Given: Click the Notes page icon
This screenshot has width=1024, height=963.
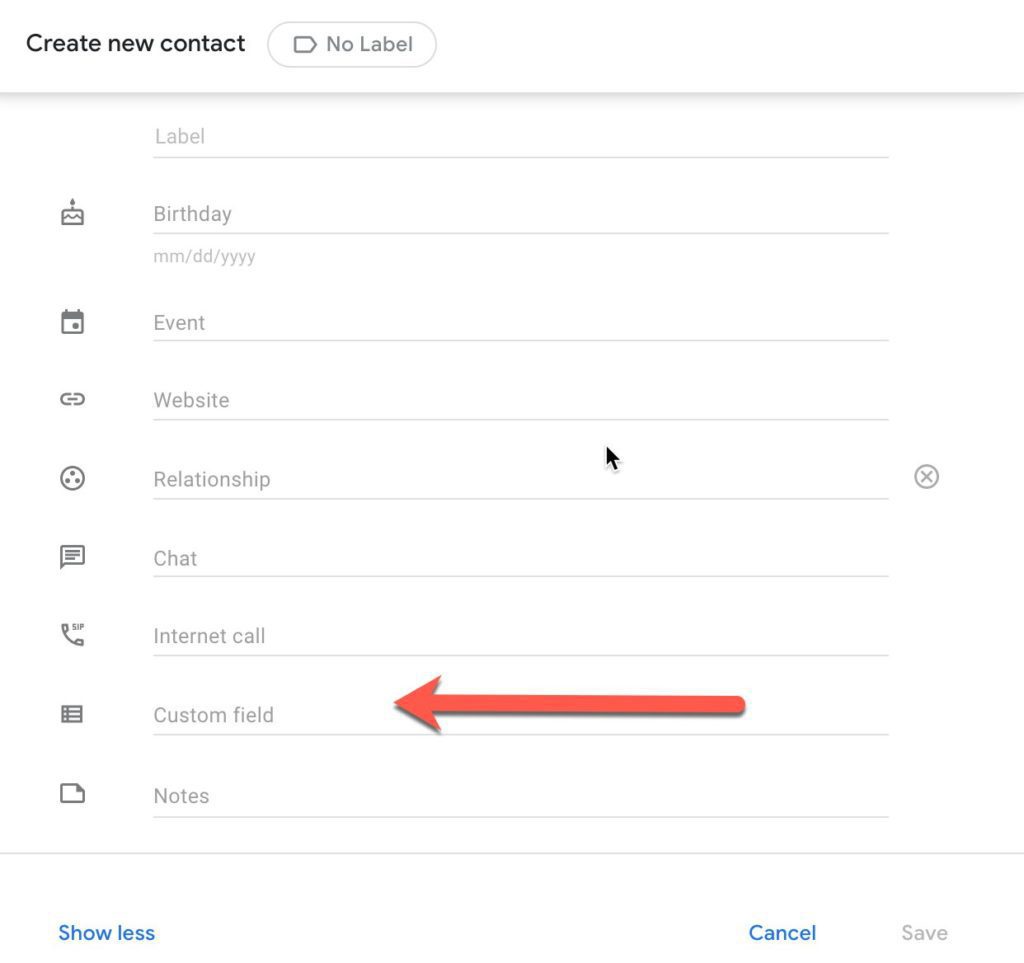Looking at the screenshot, I should click(72, 794).
